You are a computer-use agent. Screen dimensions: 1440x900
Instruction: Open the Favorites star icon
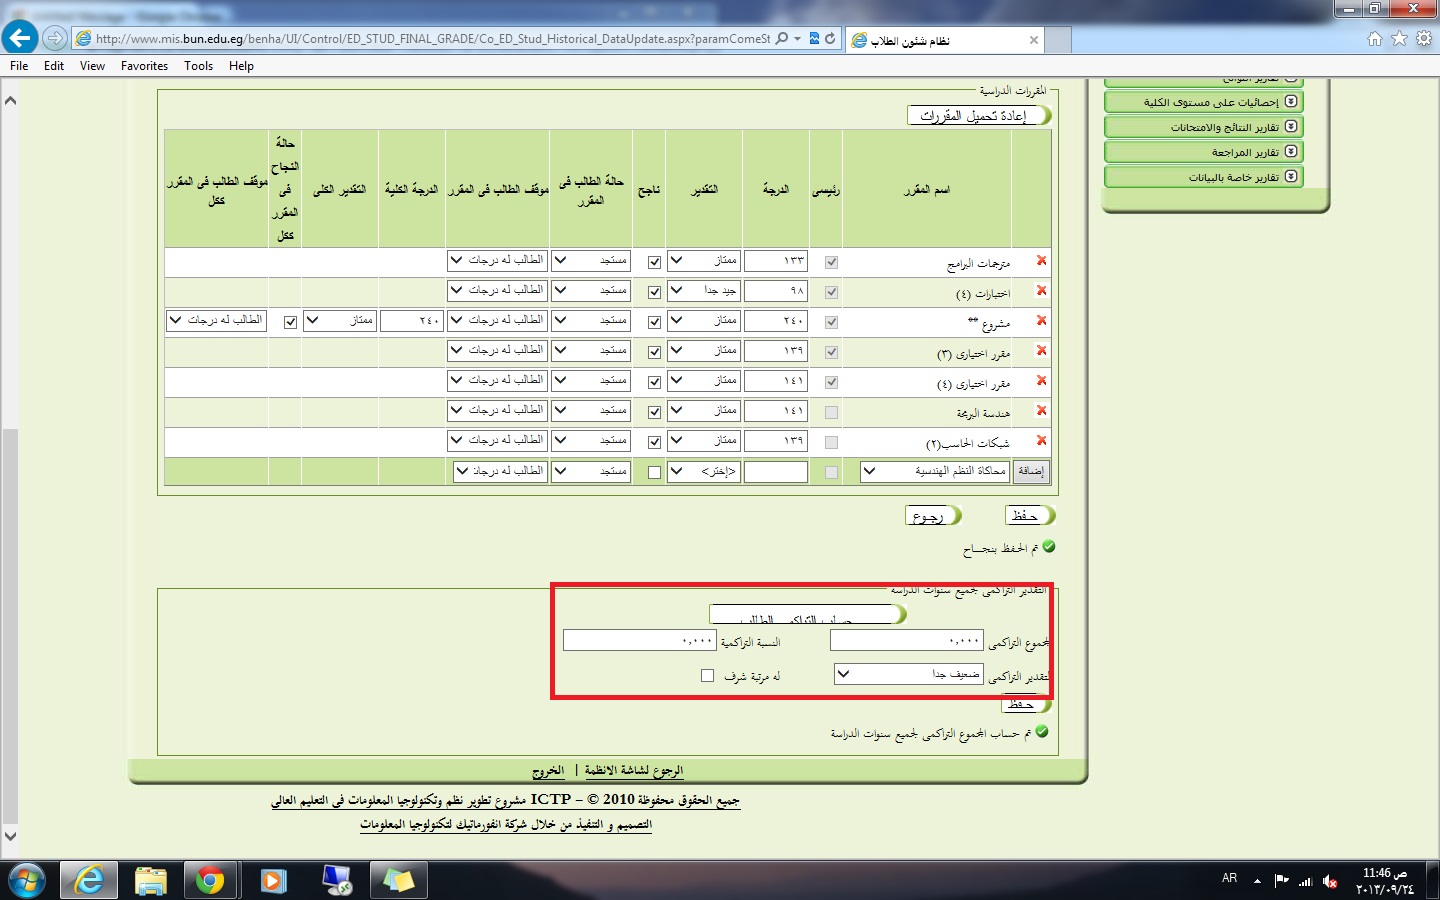1399,38
